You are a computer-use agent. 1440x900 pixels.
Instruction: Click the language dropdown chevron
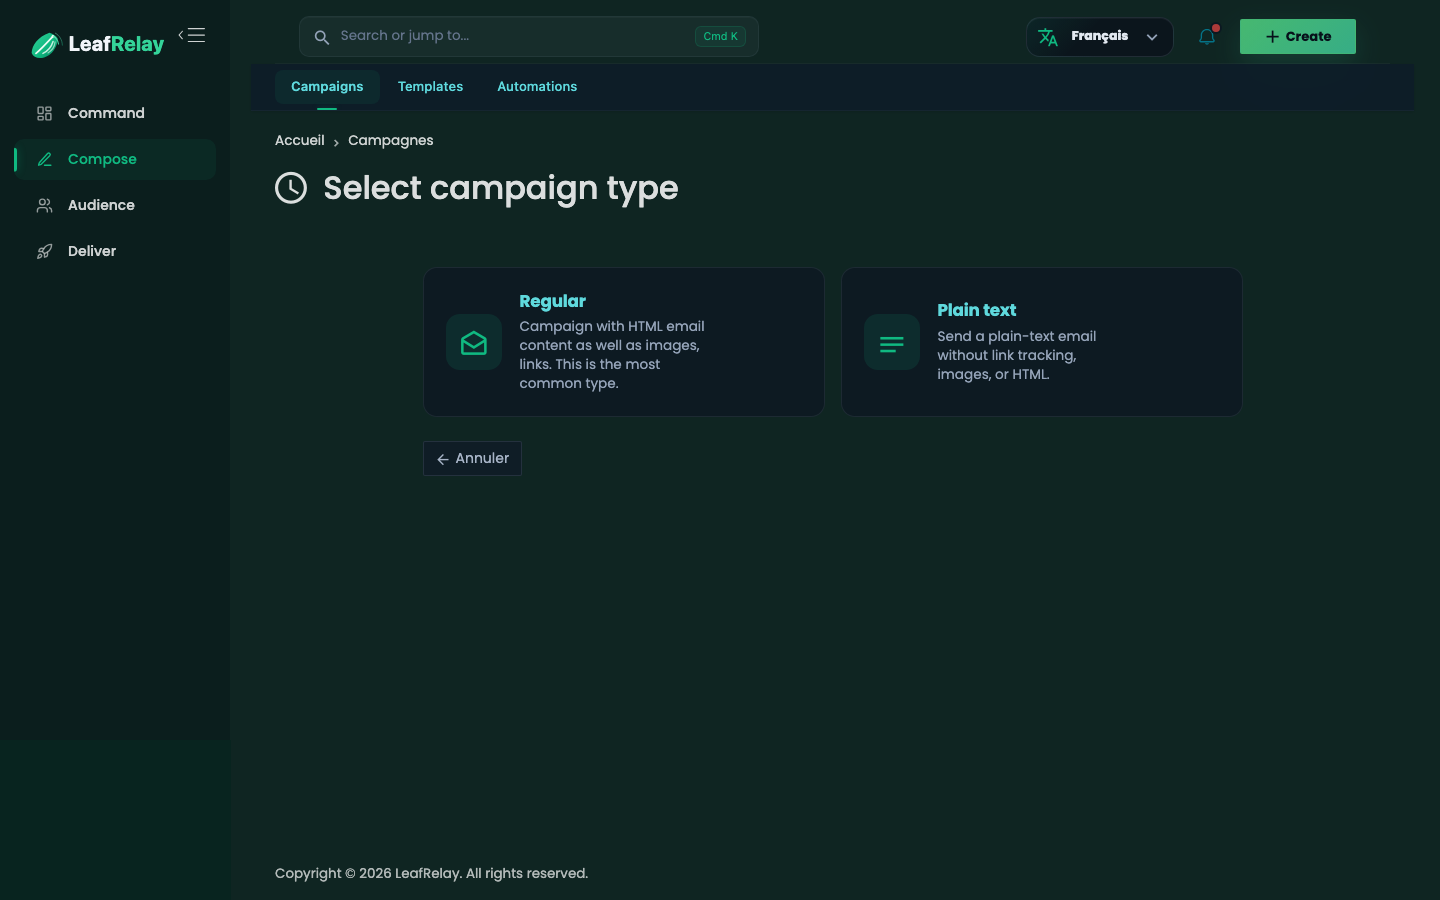[1152, 37]
